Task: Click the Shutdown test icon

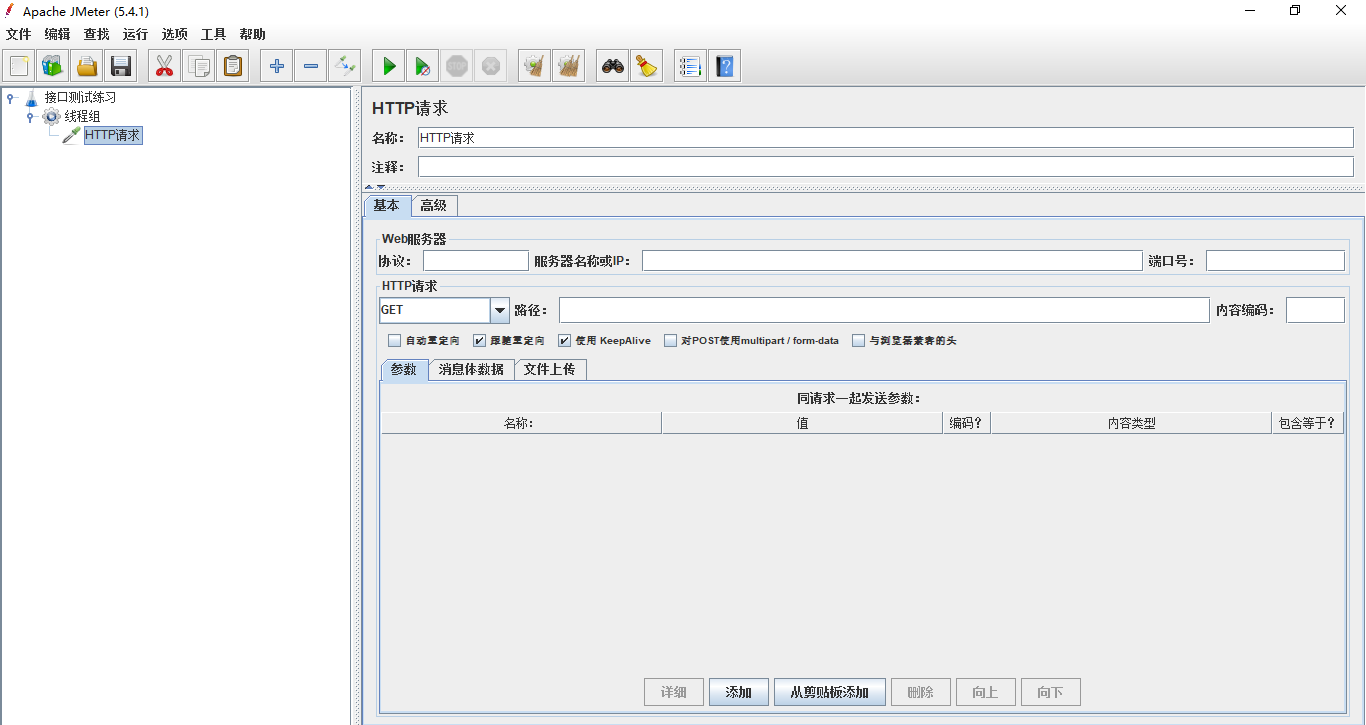Action: [491, 66]
